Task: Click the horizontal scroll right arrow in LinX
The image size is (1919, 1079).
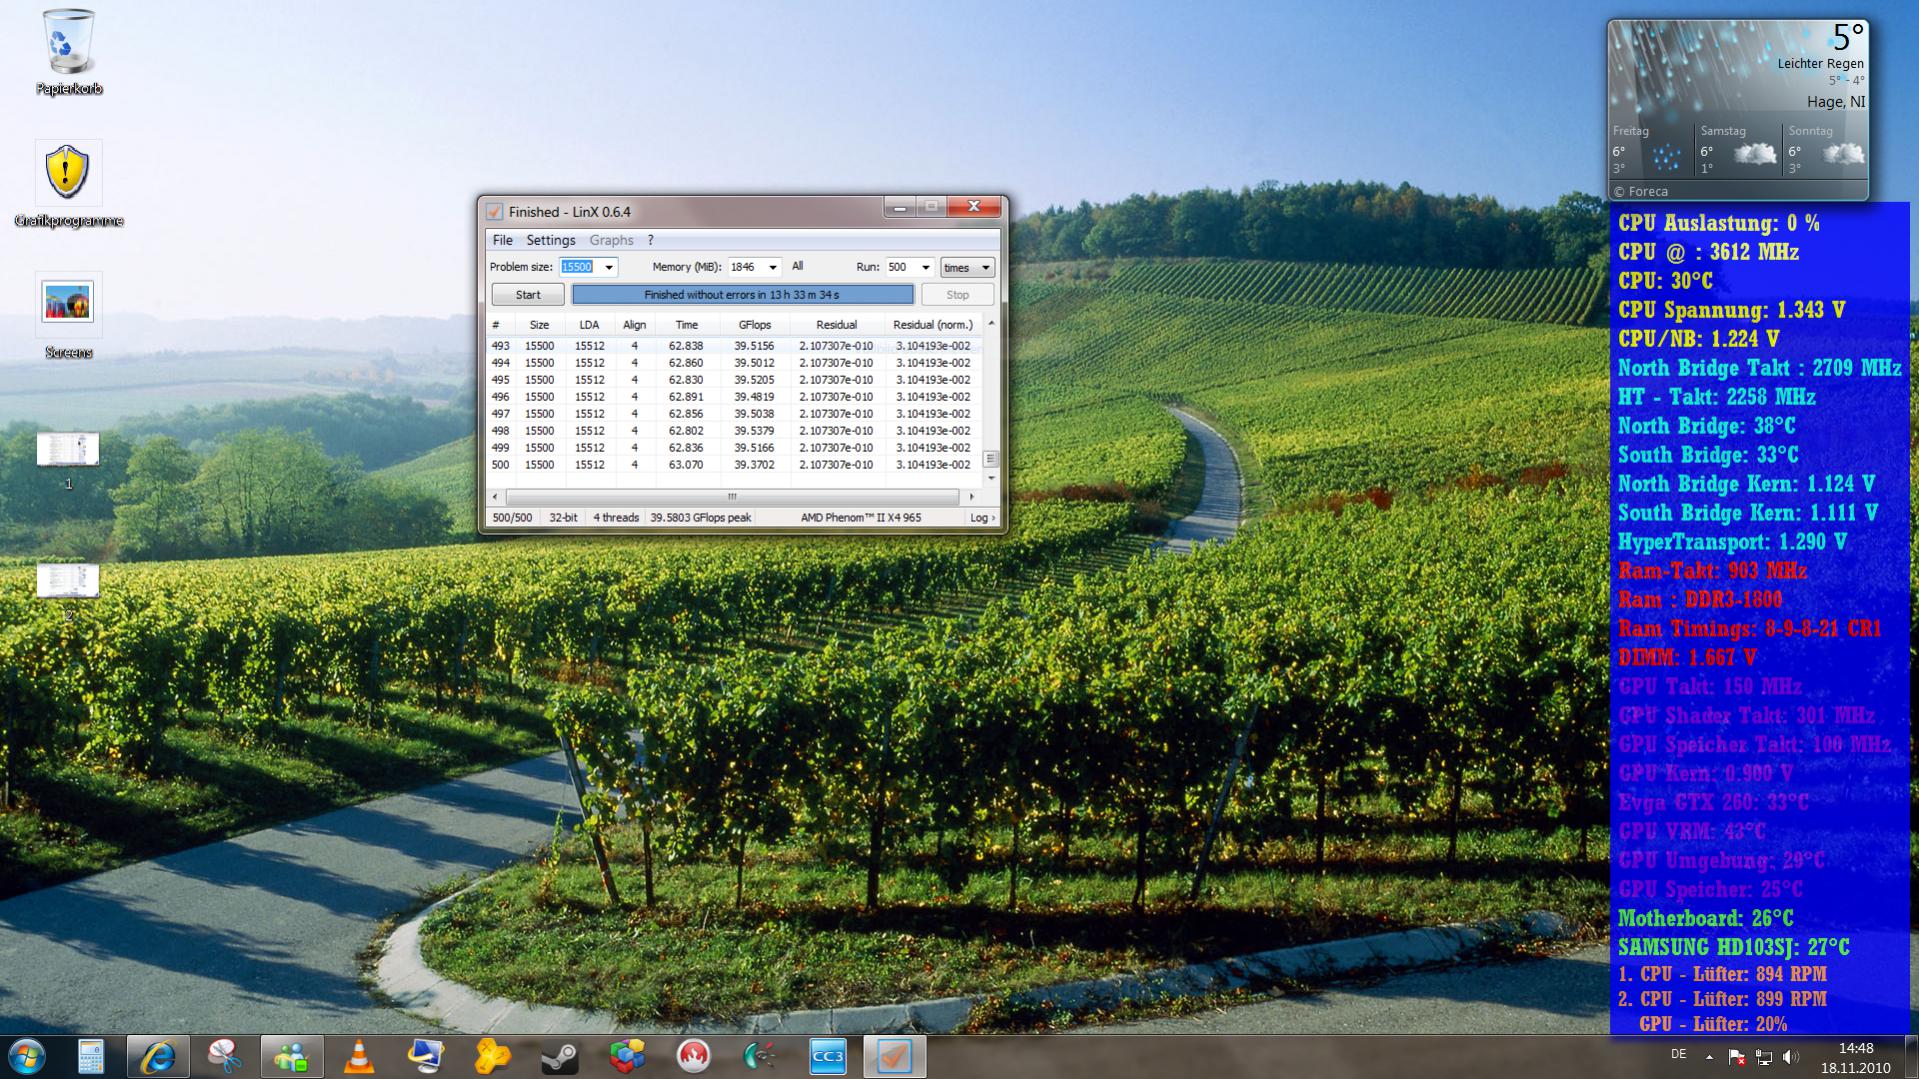Action: pyautogui.click(x=971, y=496)
